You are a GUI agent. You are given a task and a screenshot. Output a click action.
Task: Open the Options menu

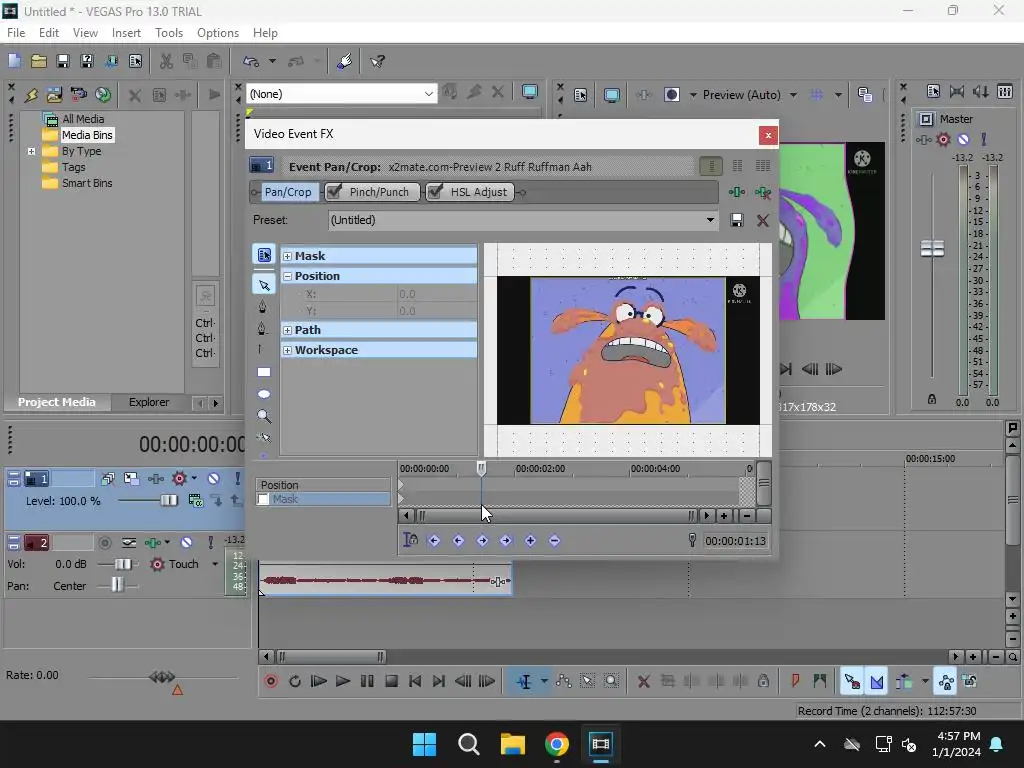point(217,33)
